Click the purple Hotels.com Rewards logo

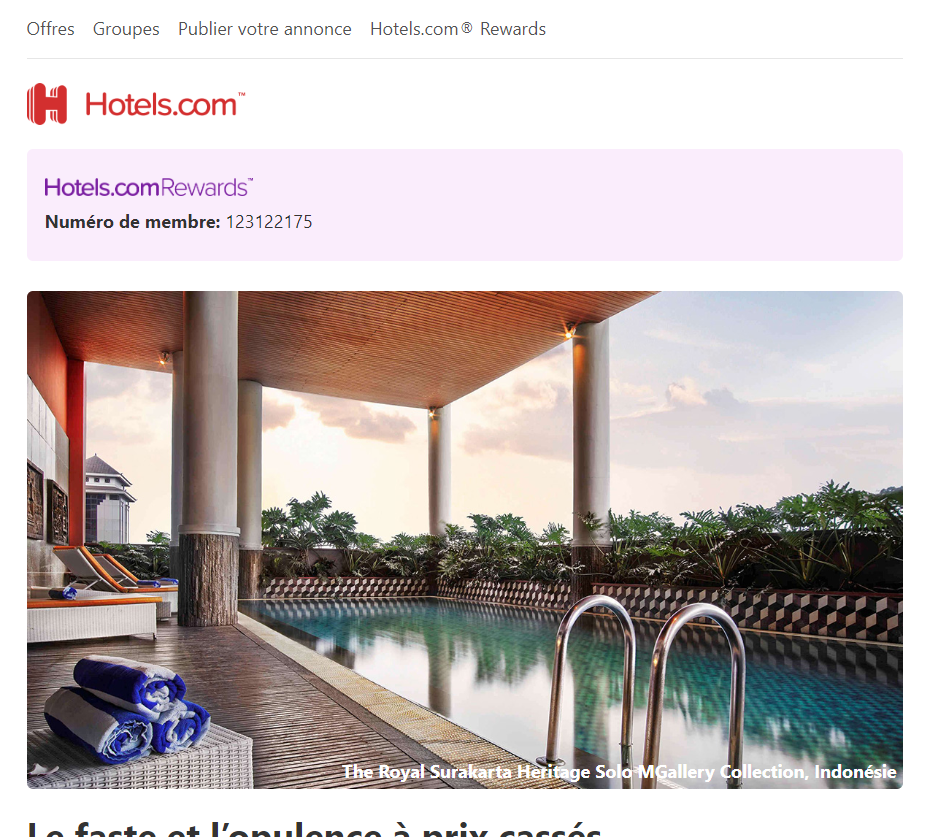[148, 187]
